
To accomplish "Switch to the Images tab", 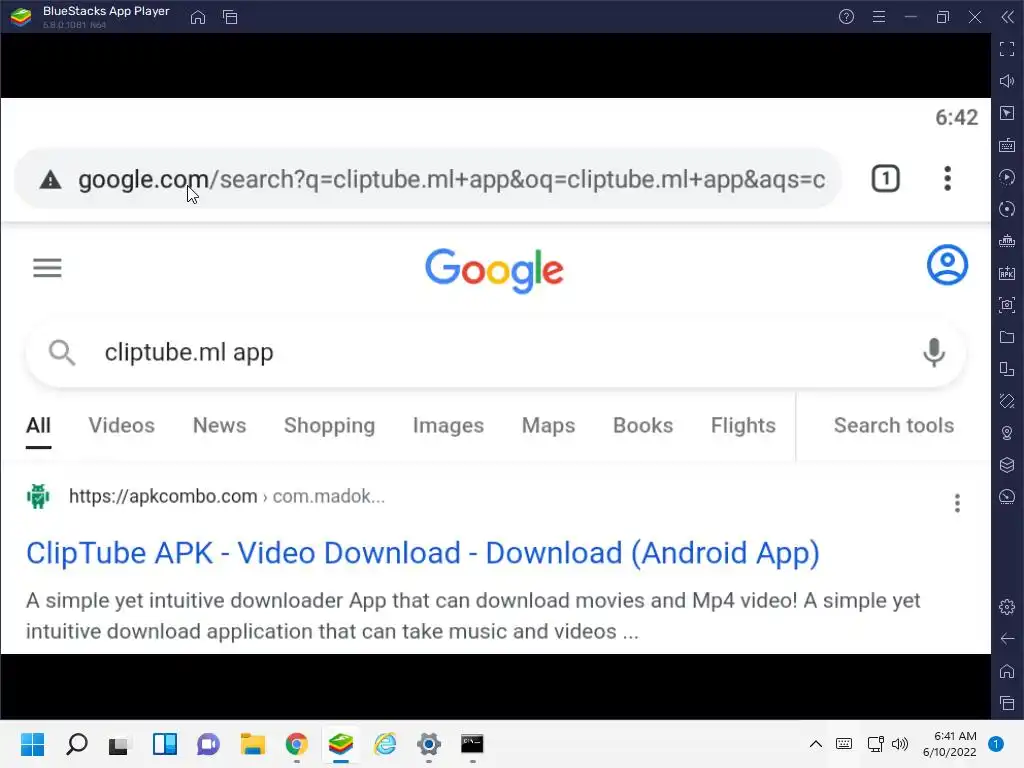I will (448, 426).
